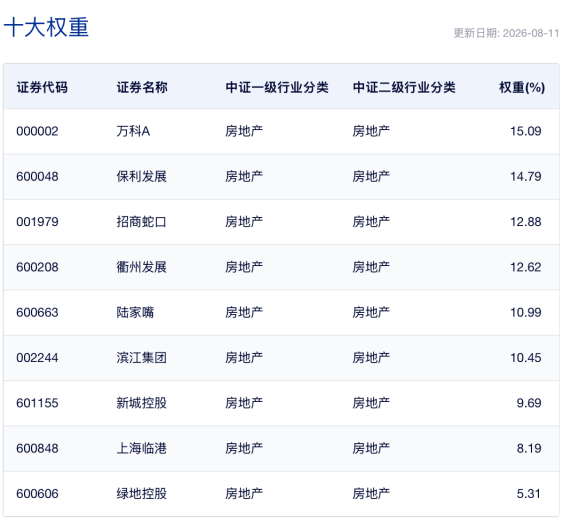Click the 证券名称 column header
Screen dimensions: 571x531
142,87
